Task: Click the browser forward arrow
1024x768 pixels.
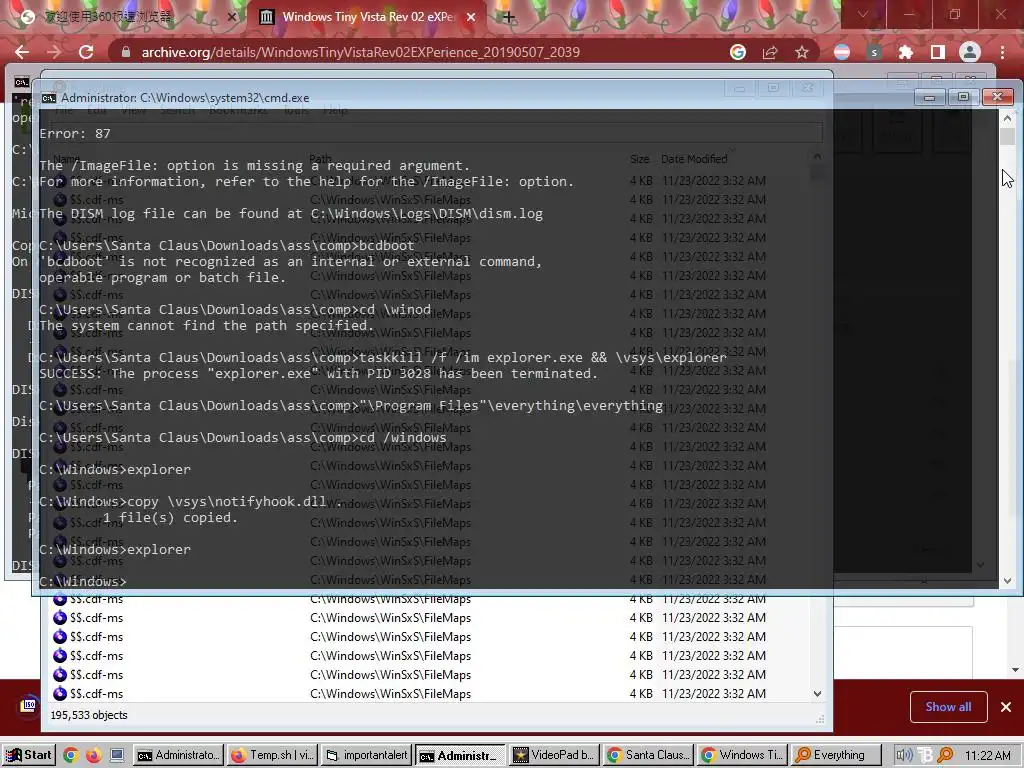Action: point(54,52)
